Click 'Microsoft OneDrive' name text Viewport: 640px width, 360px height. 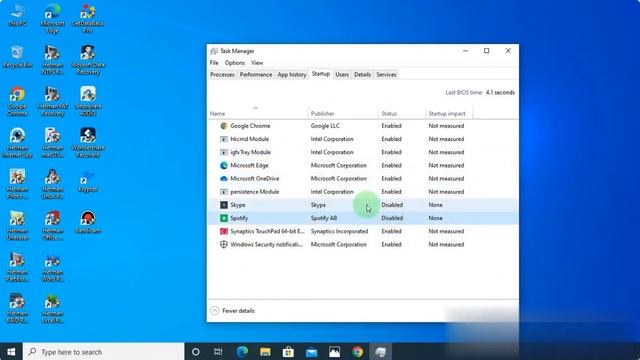(x=255, y=178)
